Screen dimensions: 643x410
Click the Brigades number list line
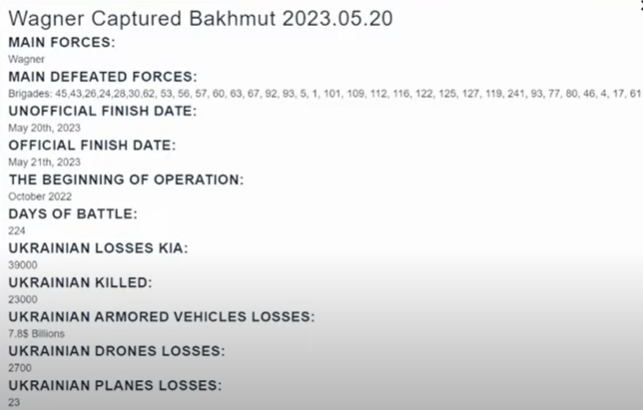tap(324, 94)
